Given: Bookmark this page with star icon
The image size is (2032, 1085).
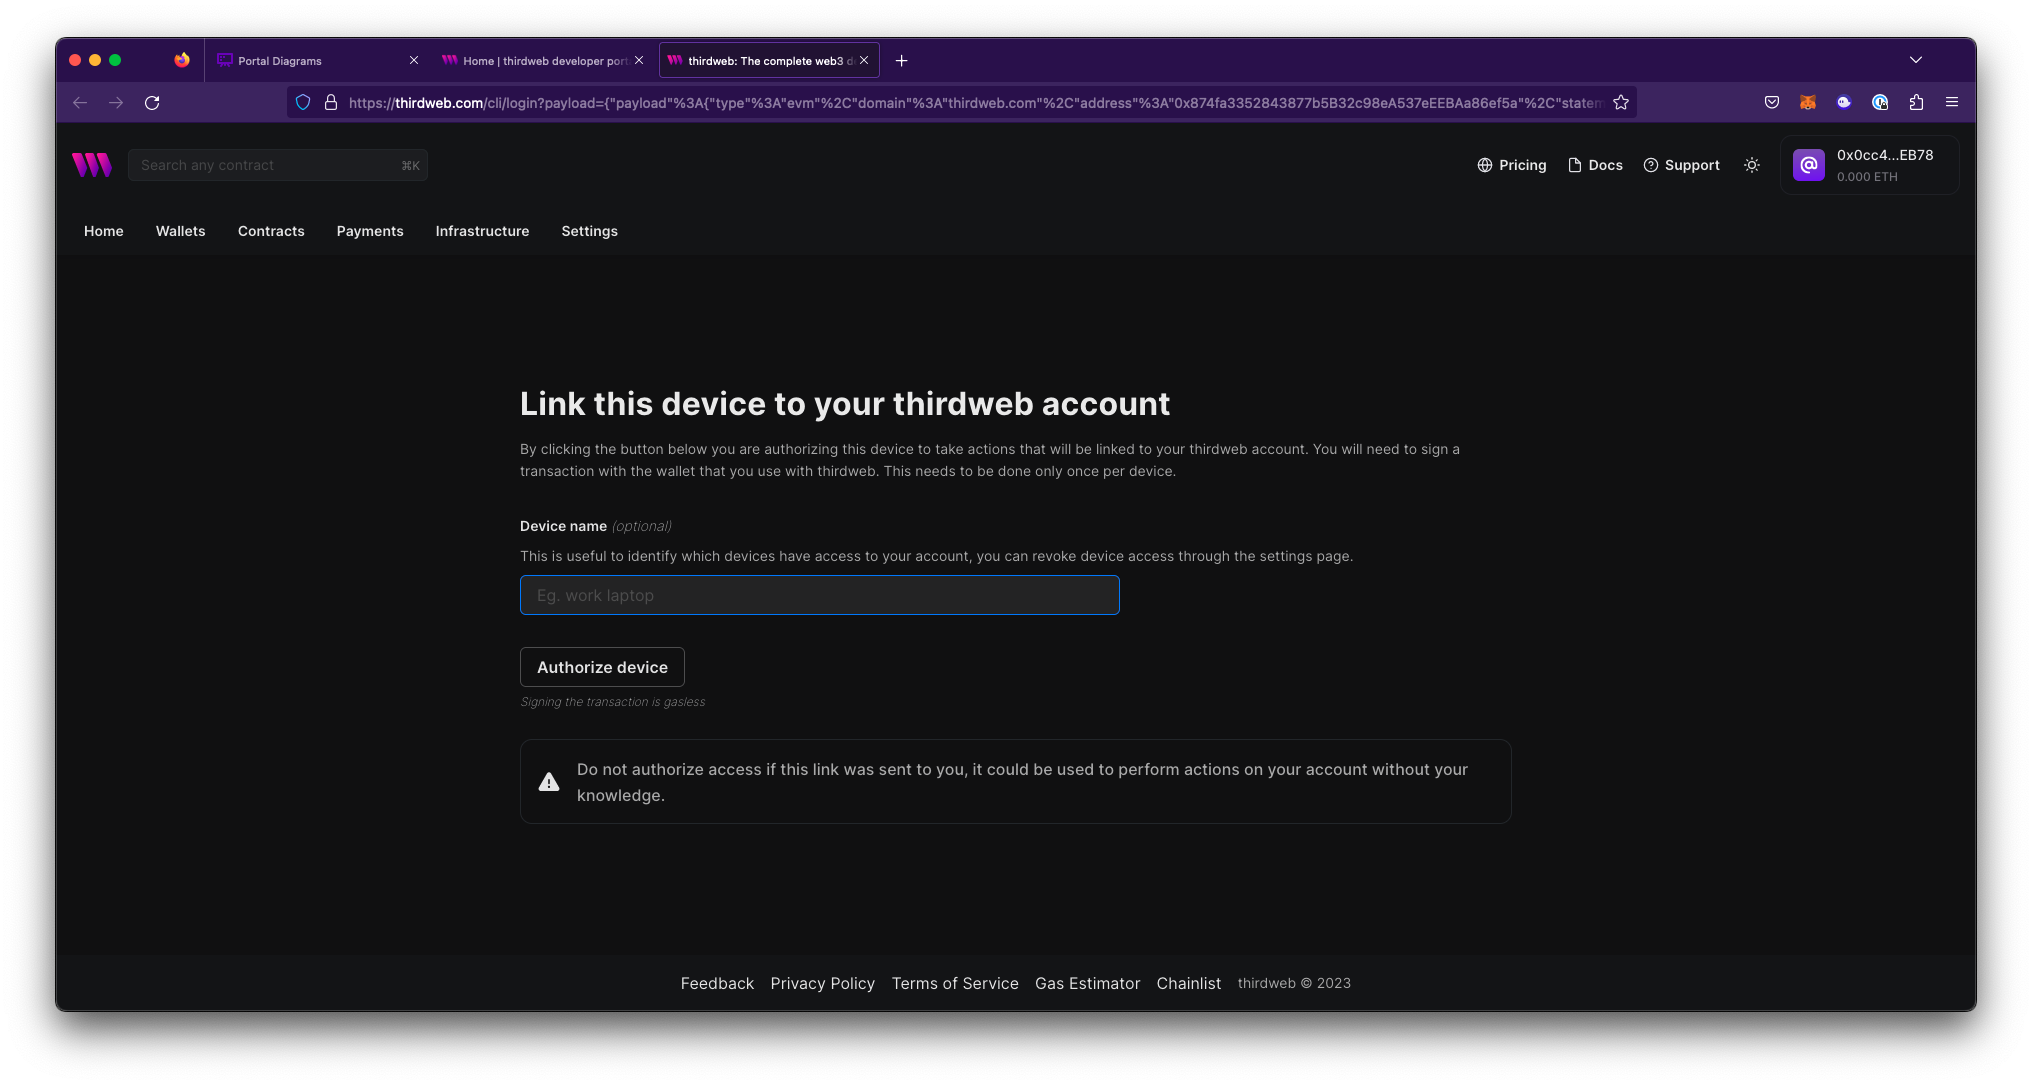Looking at the screenshot, I should click(1621, 102).
